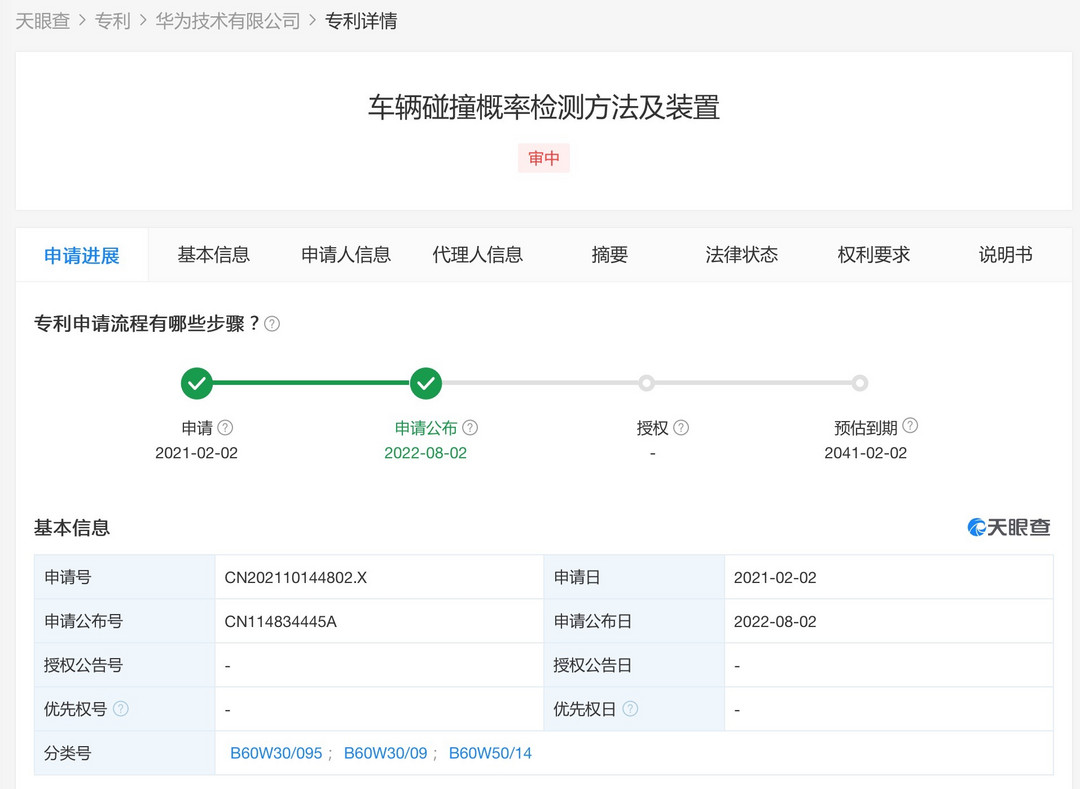
Task: Click question mark icon next to 授权 step
Action: (x=680, y=426)
